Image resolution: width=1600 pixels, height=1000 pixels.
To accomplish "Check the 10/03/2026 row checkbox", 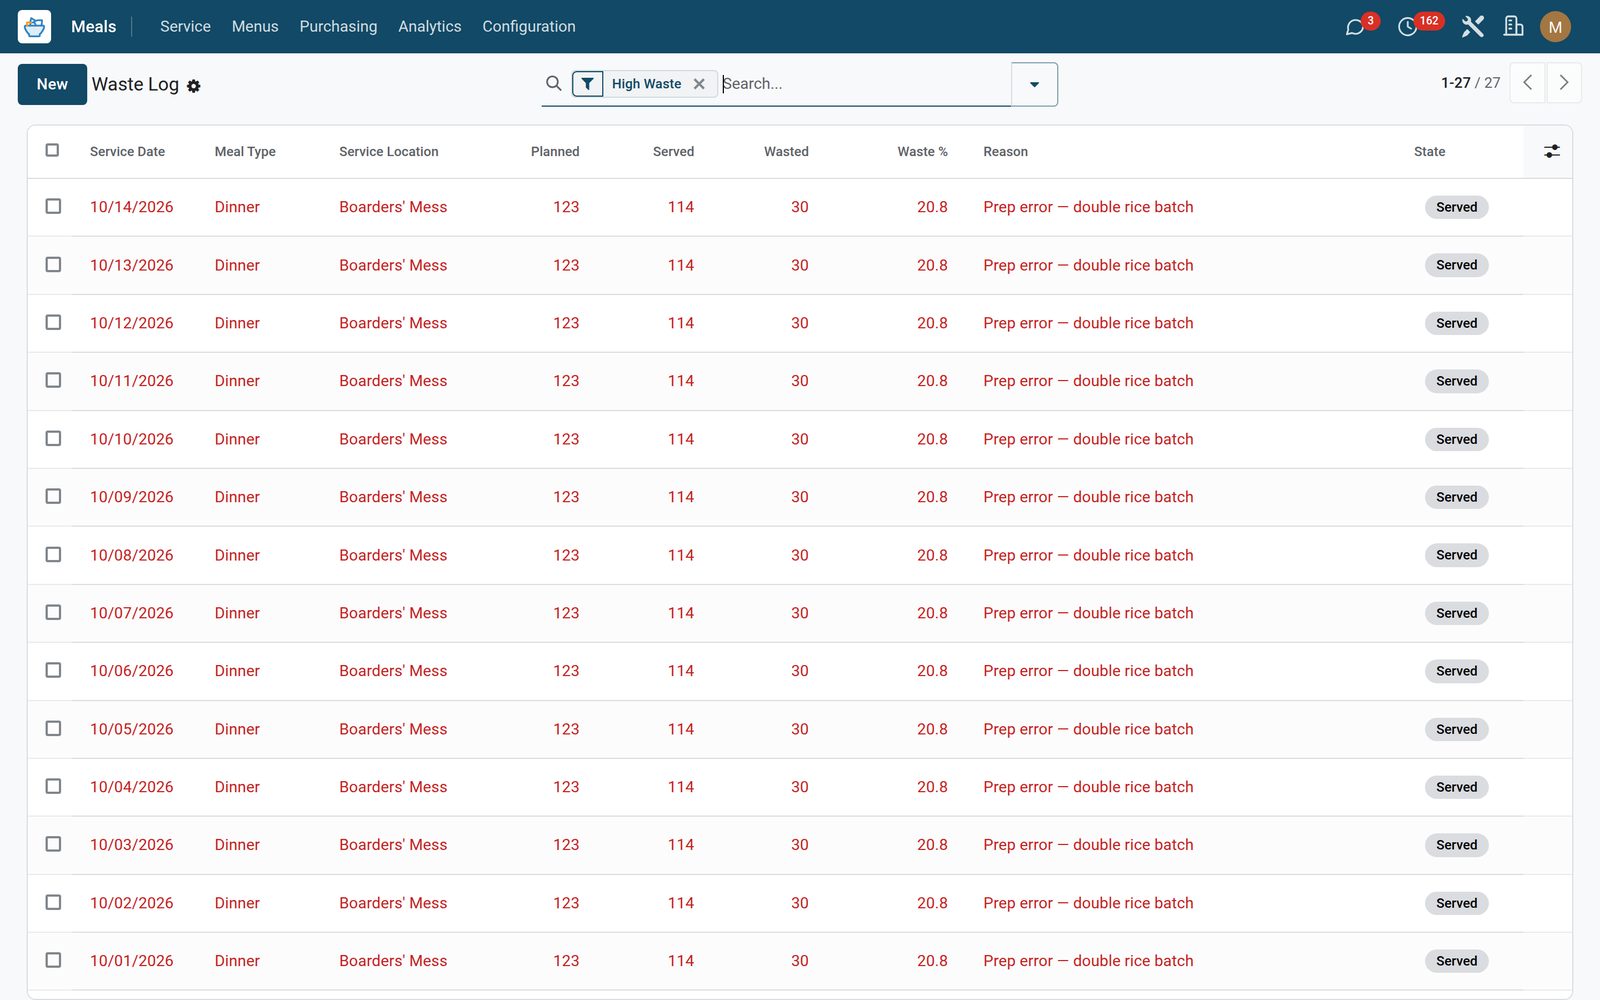I will click(x=53, y=844).
